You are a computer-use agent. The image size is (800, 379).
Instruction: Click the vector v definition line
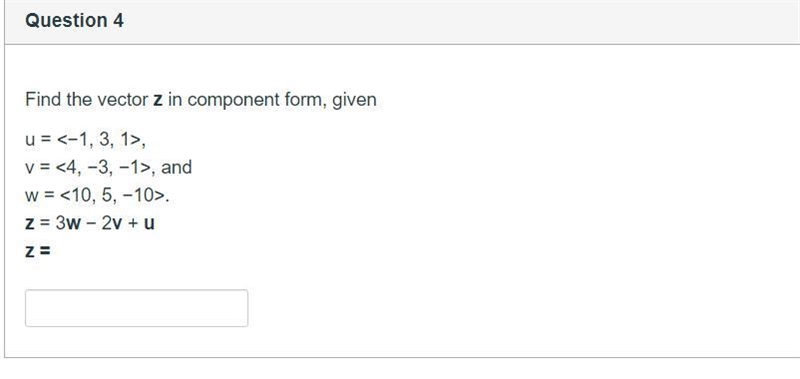tap(108, 167)
